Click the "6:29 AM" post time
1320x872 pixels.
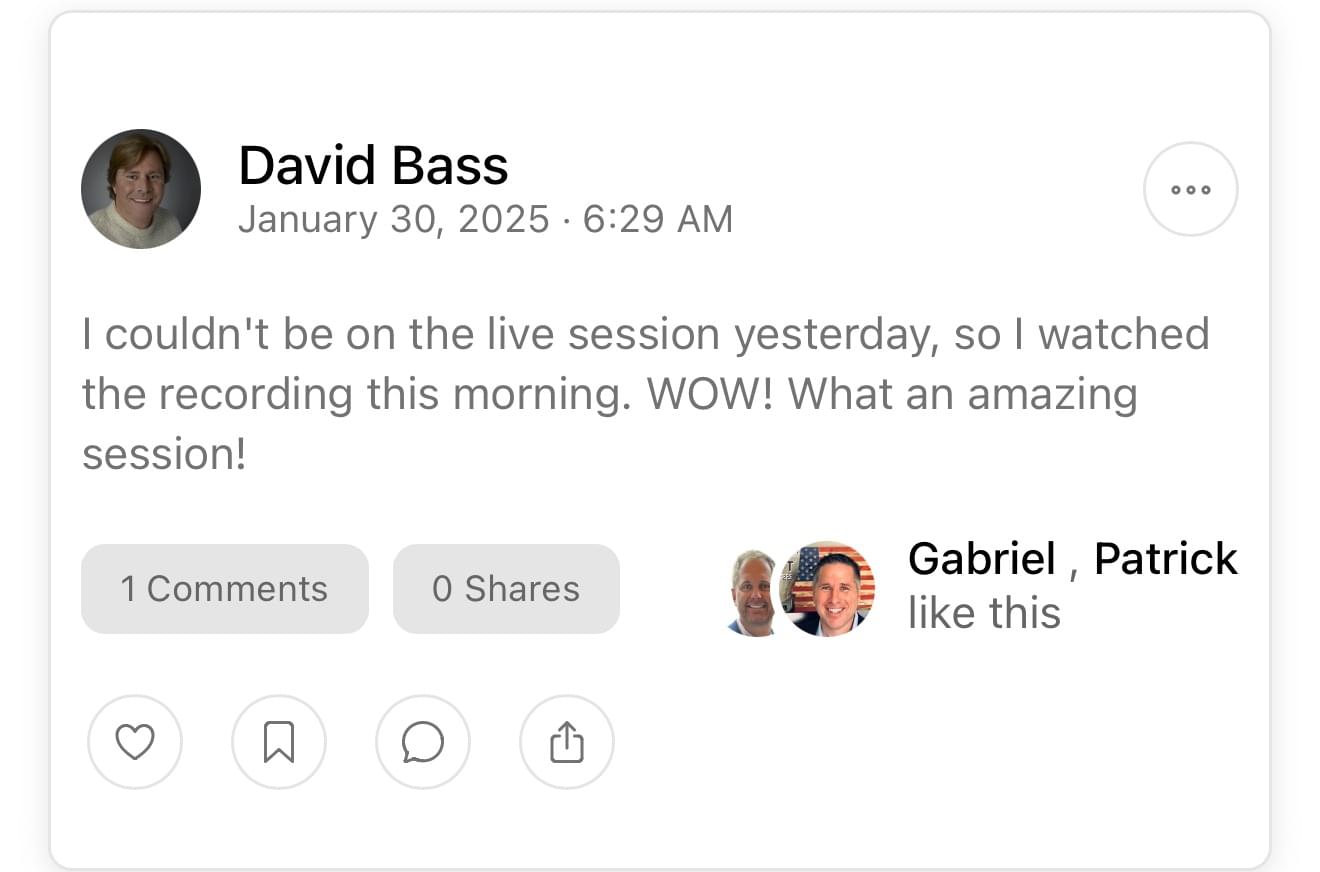pos(658,219)
